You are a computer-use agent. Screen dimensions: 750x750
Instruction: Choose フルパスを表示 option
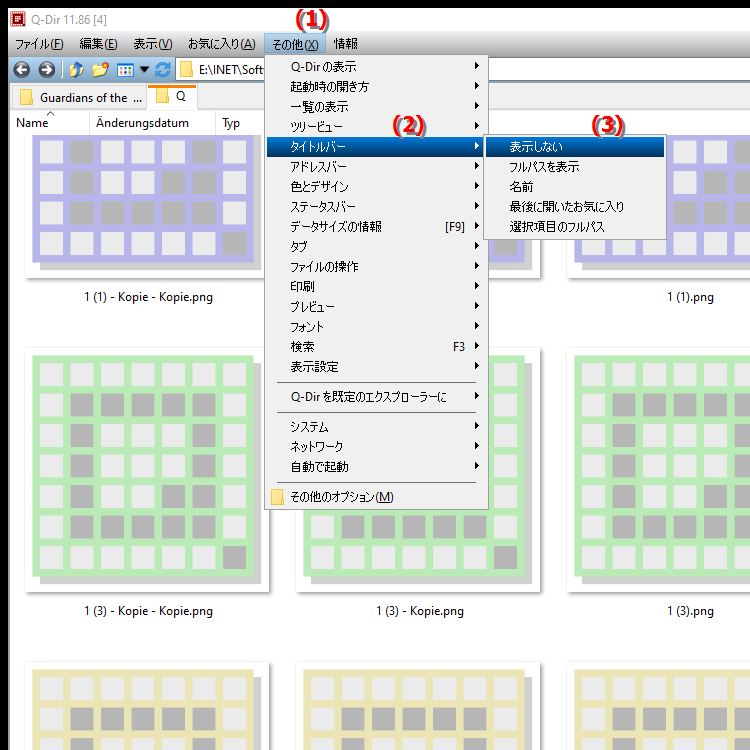(575, 166)
